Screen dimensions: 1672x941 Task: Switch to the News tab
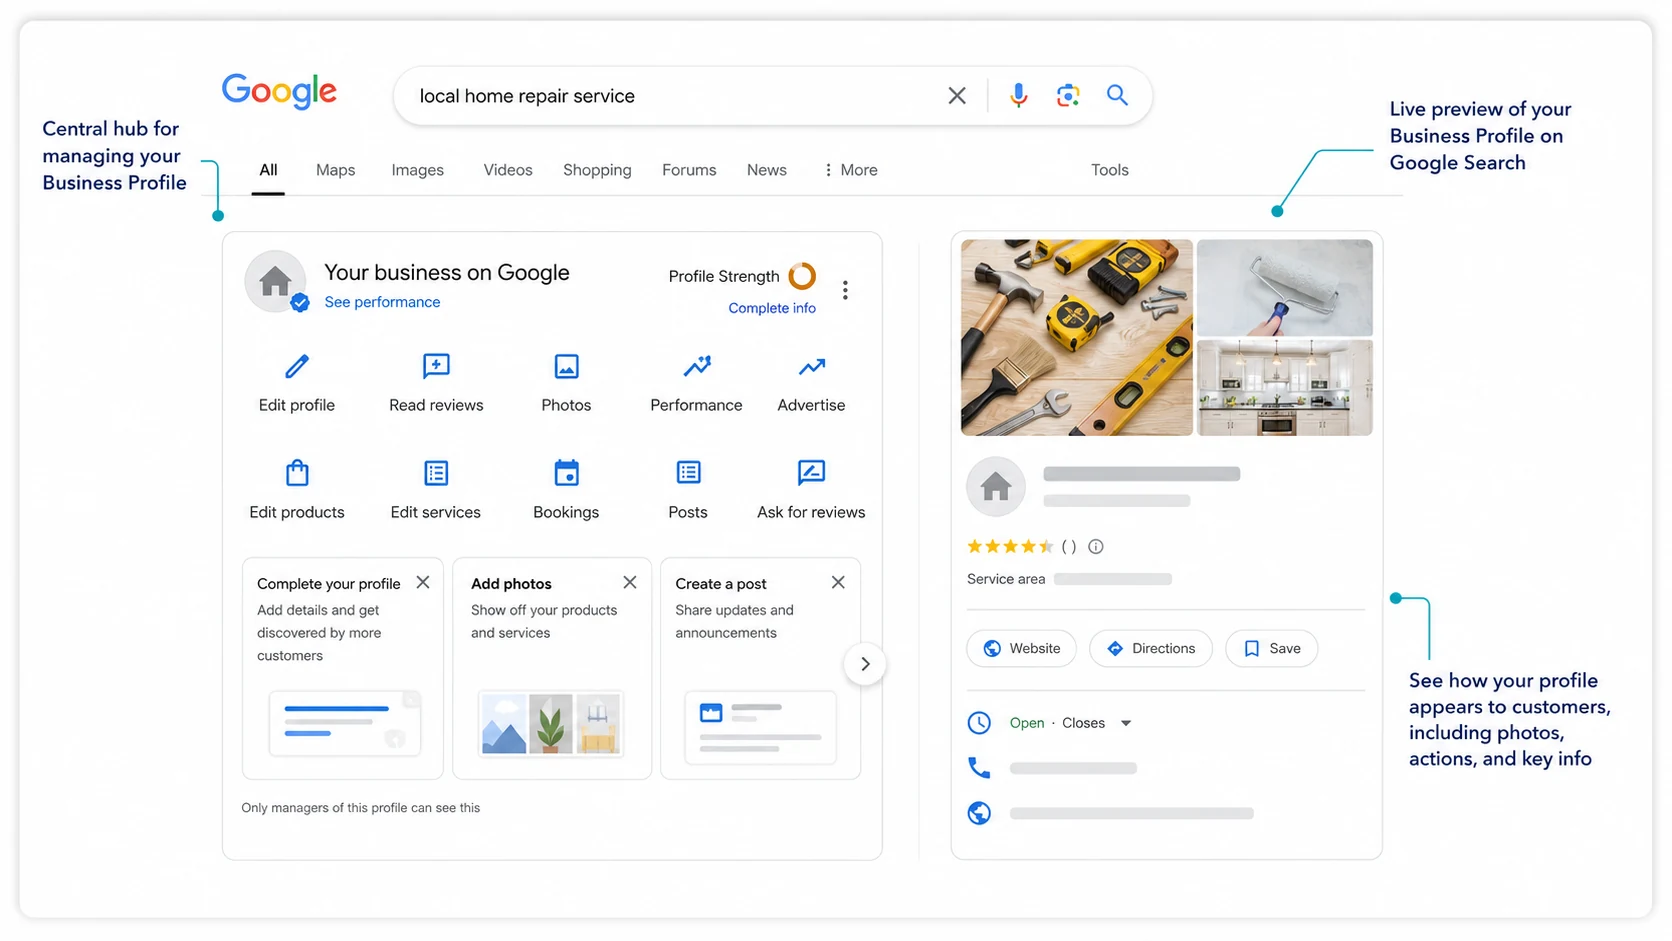point(766,170)
